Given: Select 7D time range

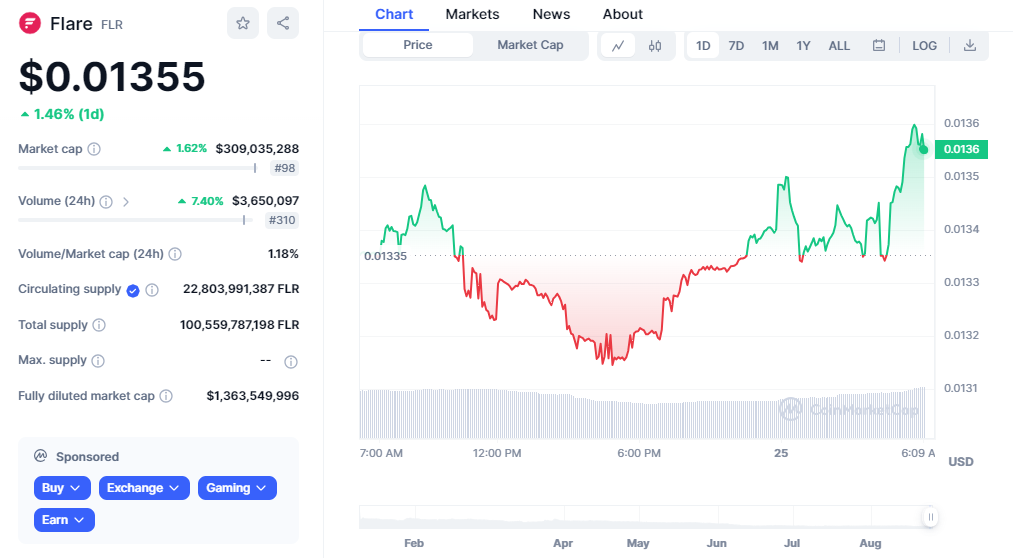Looking at the screenshot, I should click(x=736, y=46).
